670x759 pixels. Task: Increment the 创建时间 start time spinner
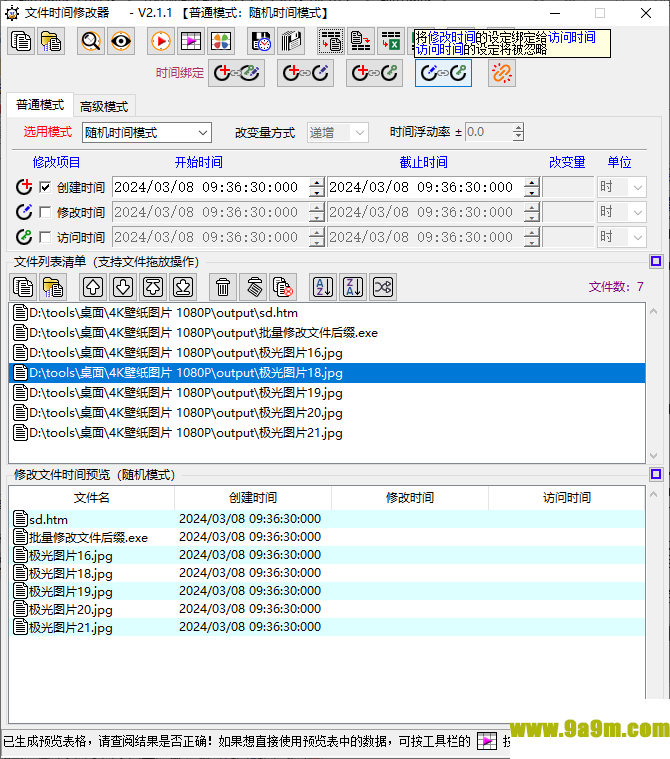click(x=317, y=182)
